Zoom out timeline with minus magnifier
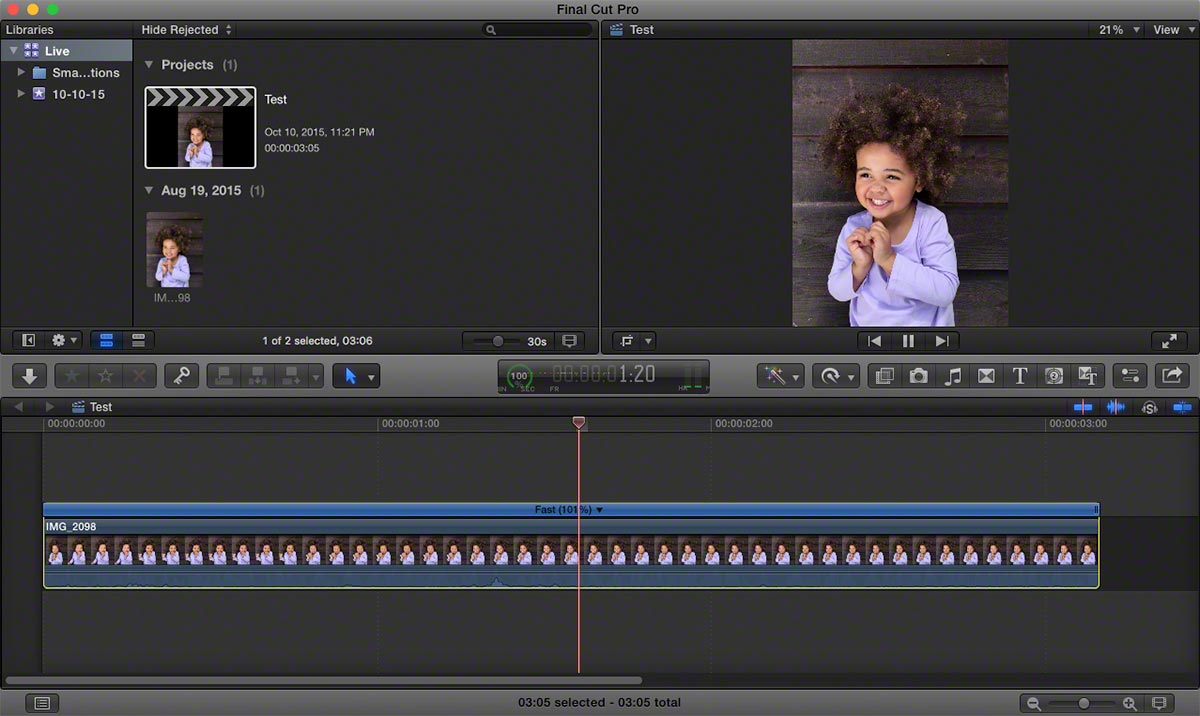This screenshot has width=1200, height=716. tap(1034, 704)
